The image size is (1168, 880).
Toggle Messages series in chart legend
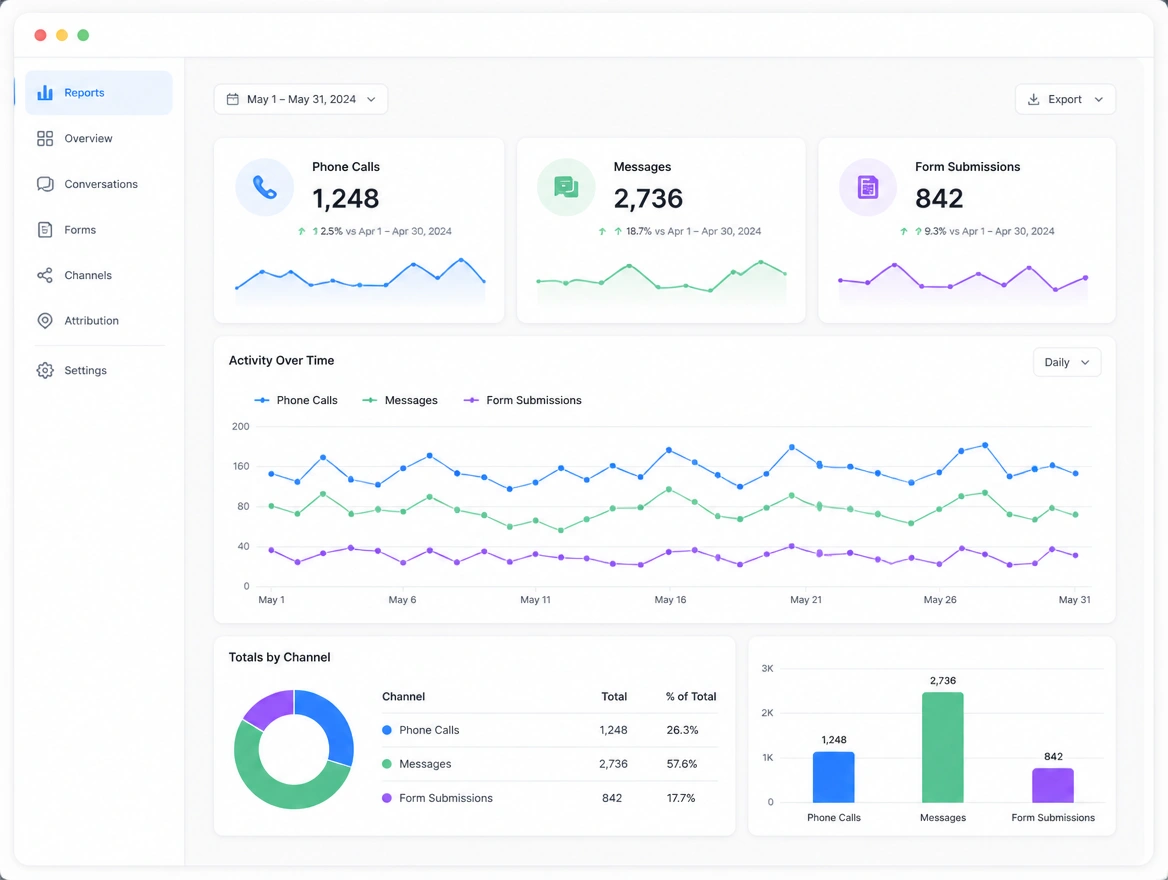pyautogui.click(x=400, y=400)
